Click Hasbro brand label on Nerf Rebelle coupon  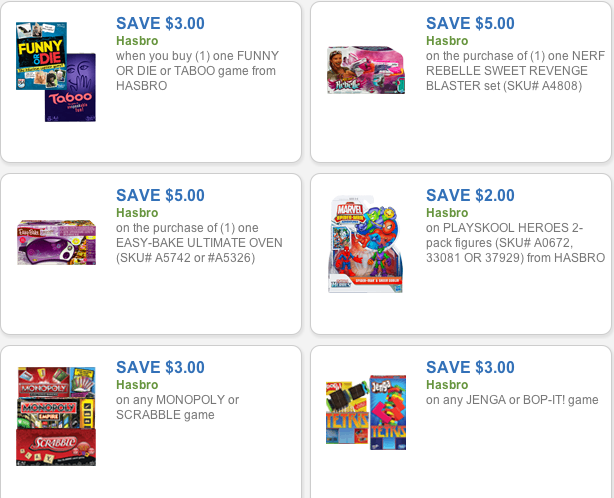447,41
